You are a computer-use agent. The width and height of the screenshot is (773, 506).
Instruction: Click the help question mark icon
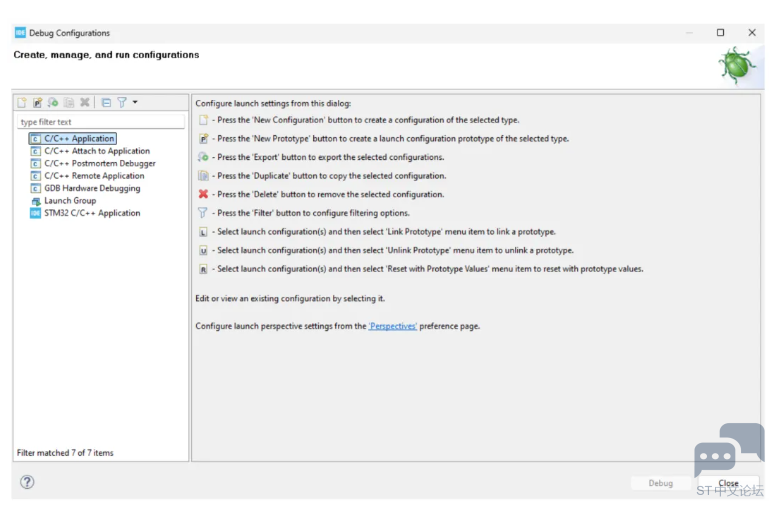[x=27, y=482]
